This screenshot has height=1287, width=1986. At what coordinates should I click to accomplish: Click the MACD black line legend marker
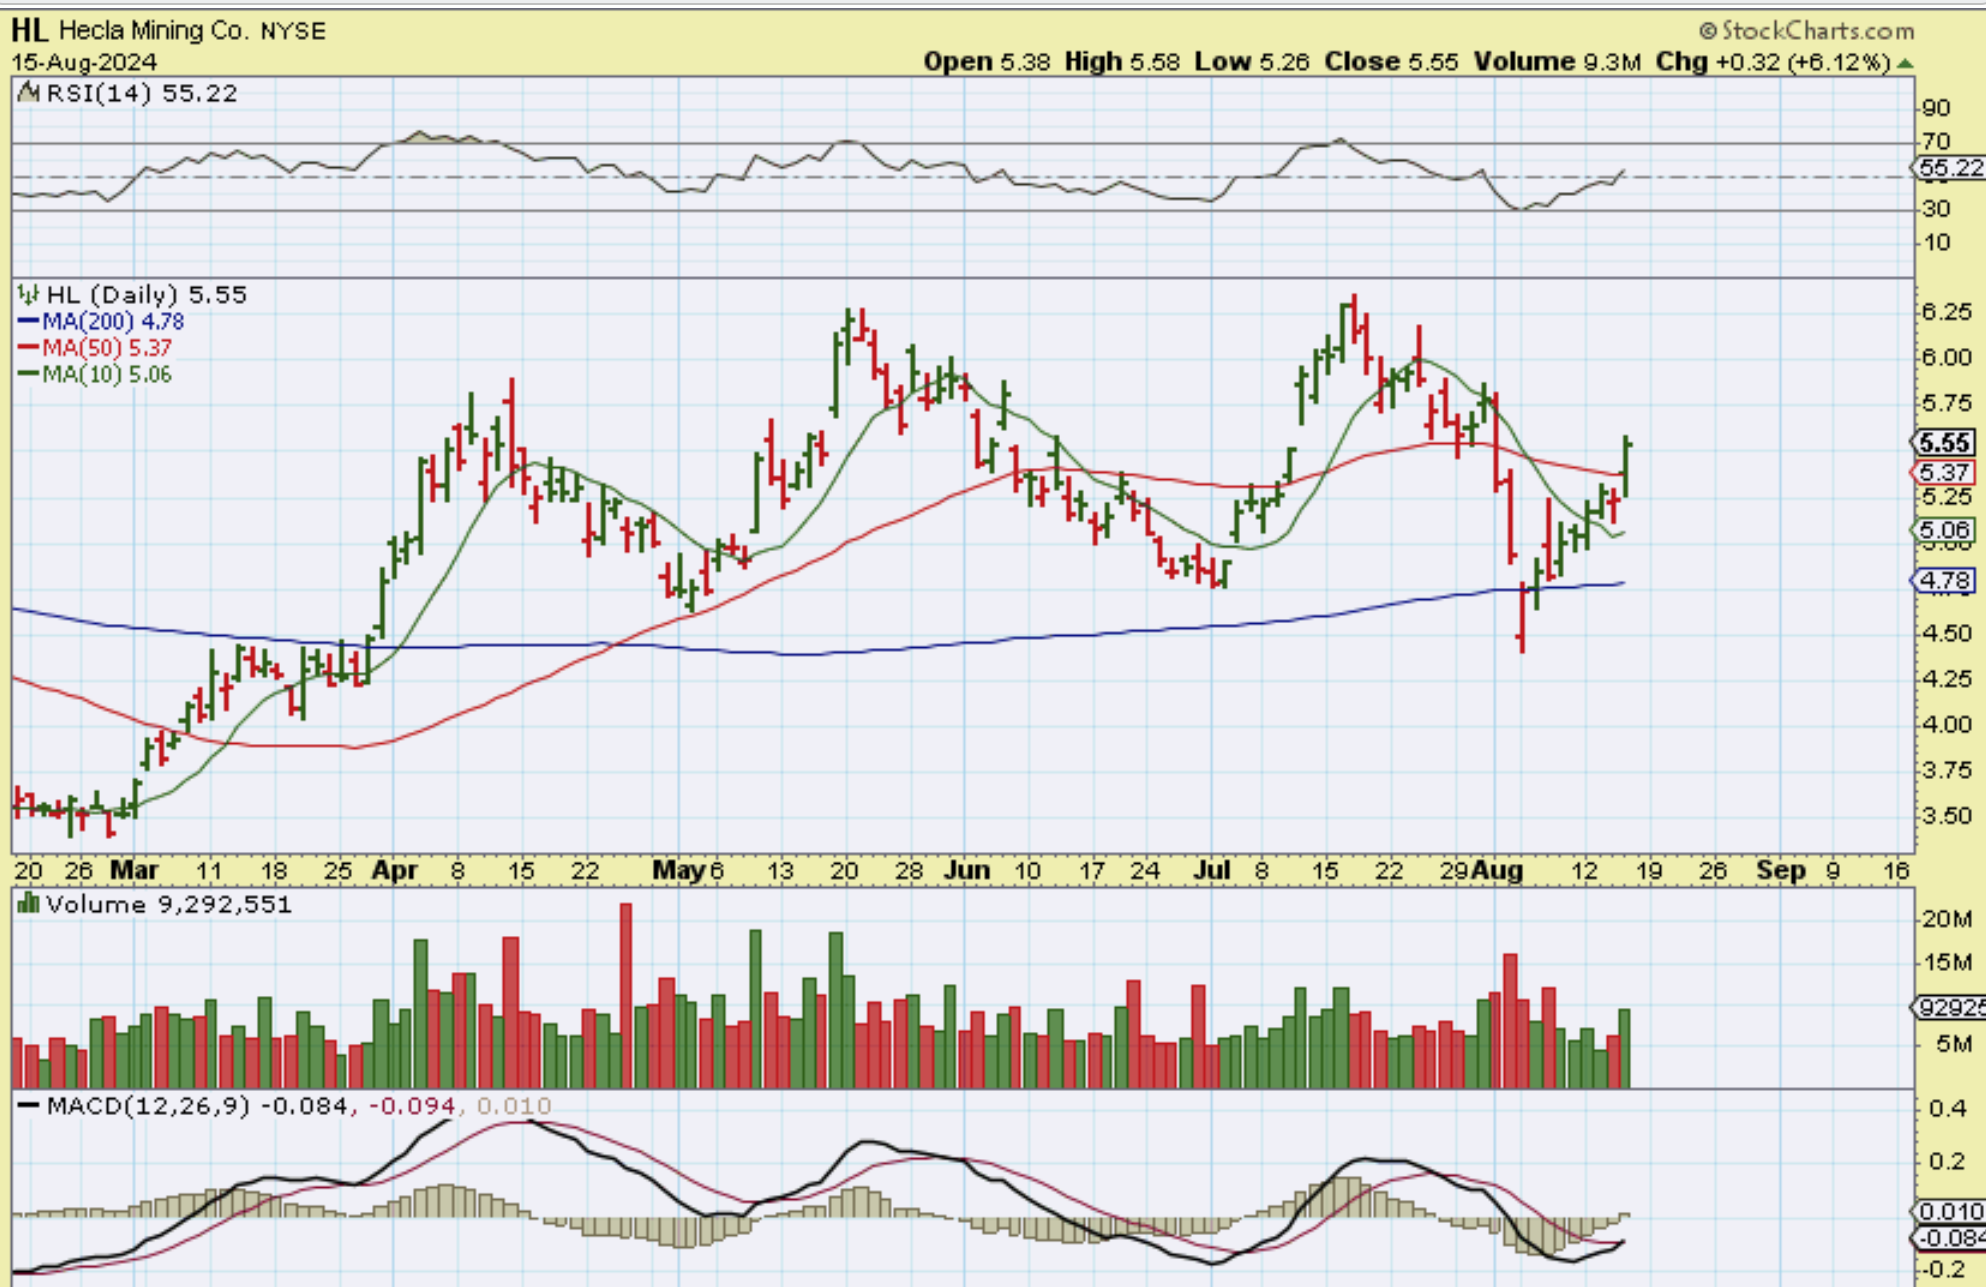pyautogui.click(x=29, y=1106)
